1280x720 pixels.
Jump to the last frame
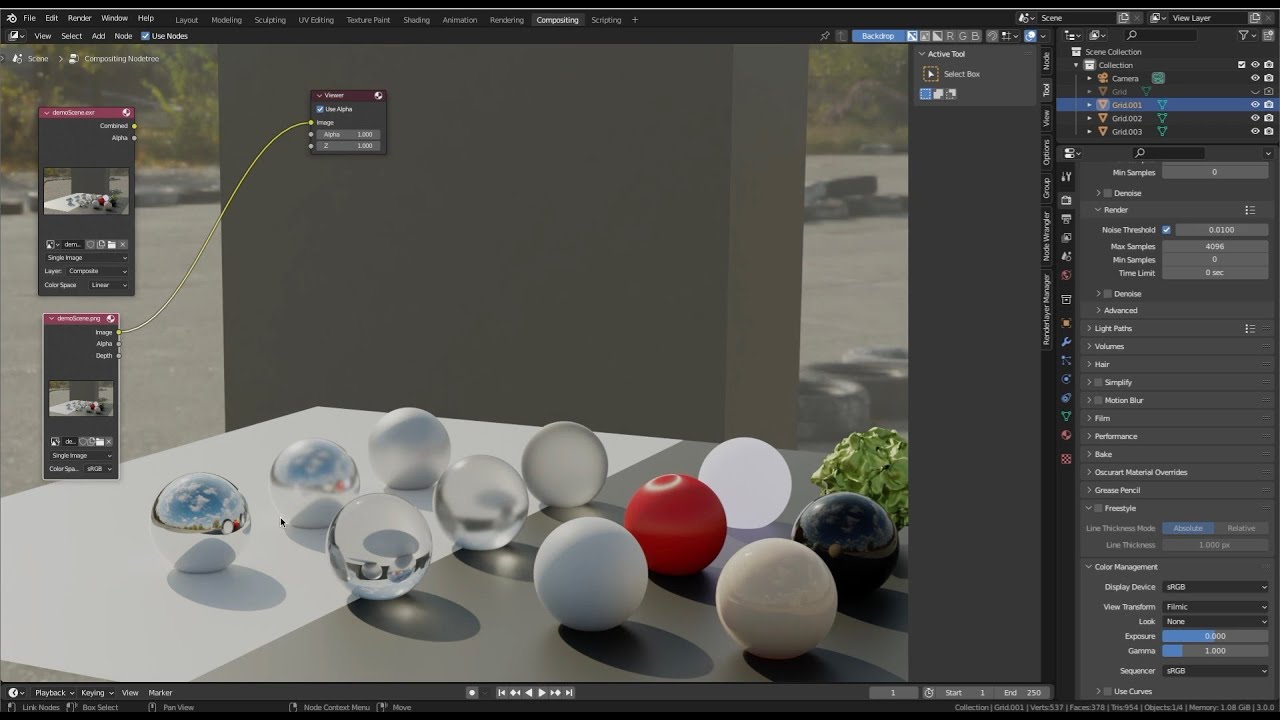pos(569,693)
